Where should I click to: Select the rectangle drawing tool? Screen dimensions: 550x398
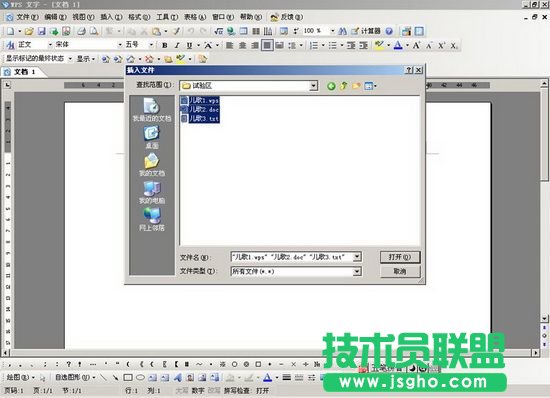[x=128, y=377]
